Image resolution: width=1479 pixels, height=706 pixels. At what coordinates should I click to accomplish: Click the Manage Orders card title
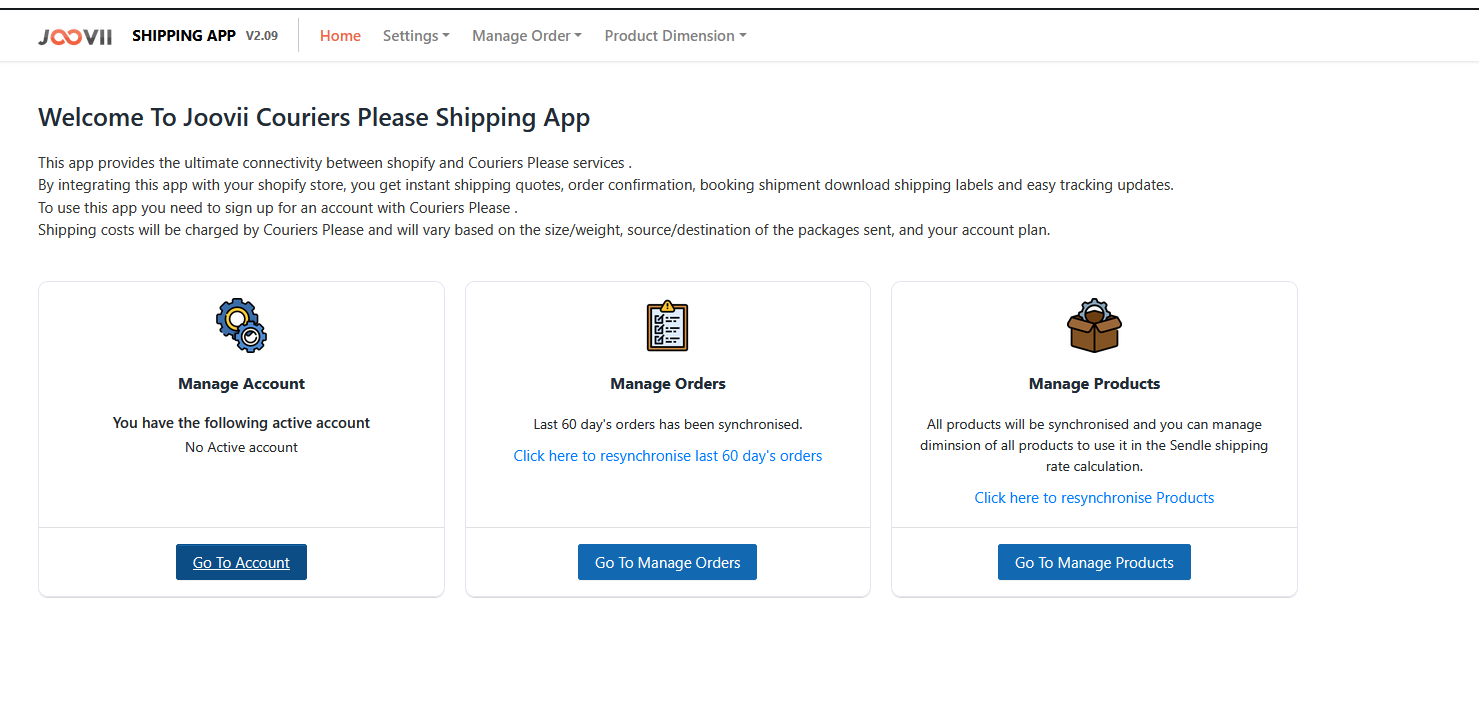coord(668,384)
